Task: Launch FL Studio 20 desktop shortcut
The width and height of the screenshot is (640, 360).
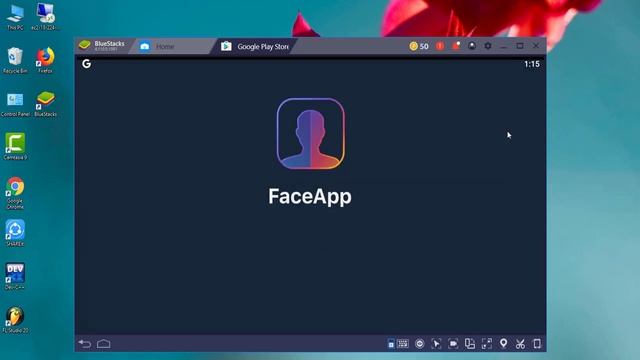Action: [15, 320]
